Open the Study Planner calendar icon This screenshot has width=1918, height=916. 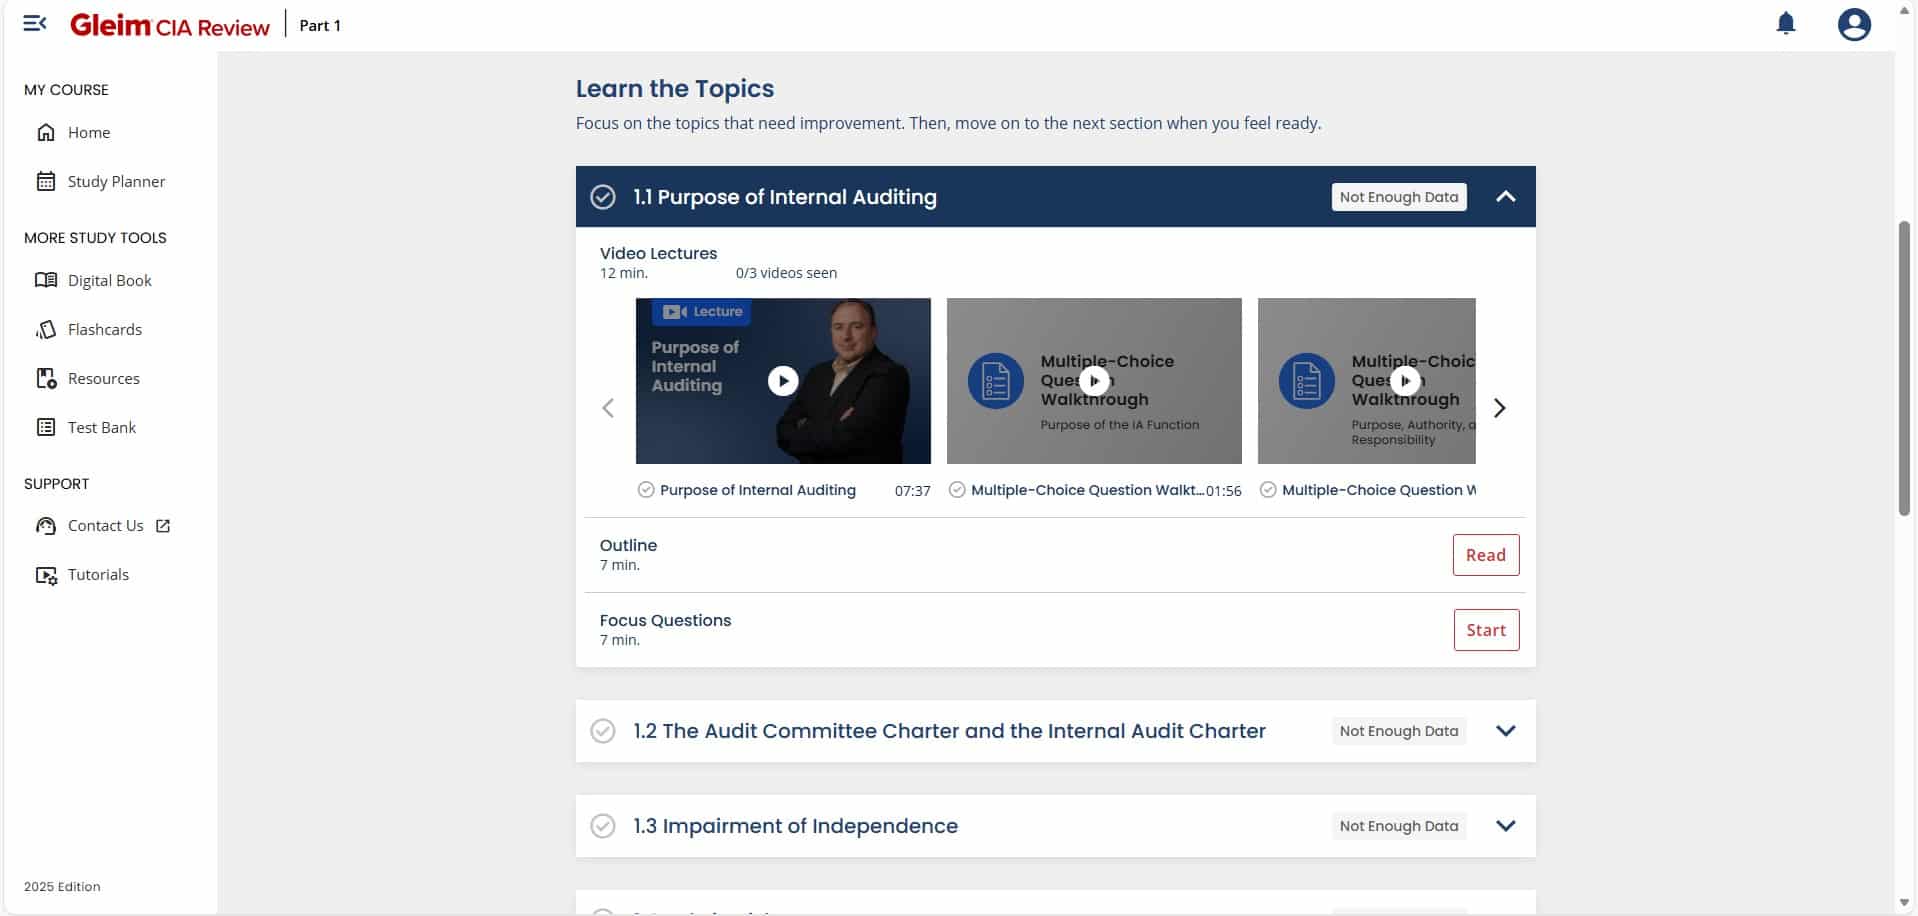pyautogui.click(x=46, y=181)
